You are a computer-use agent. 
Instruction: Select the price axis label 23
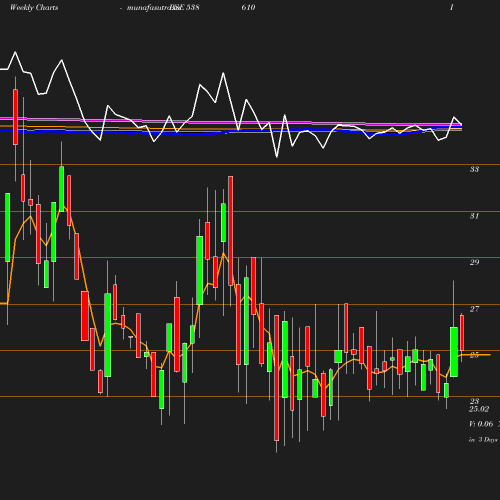pos(474,401)
